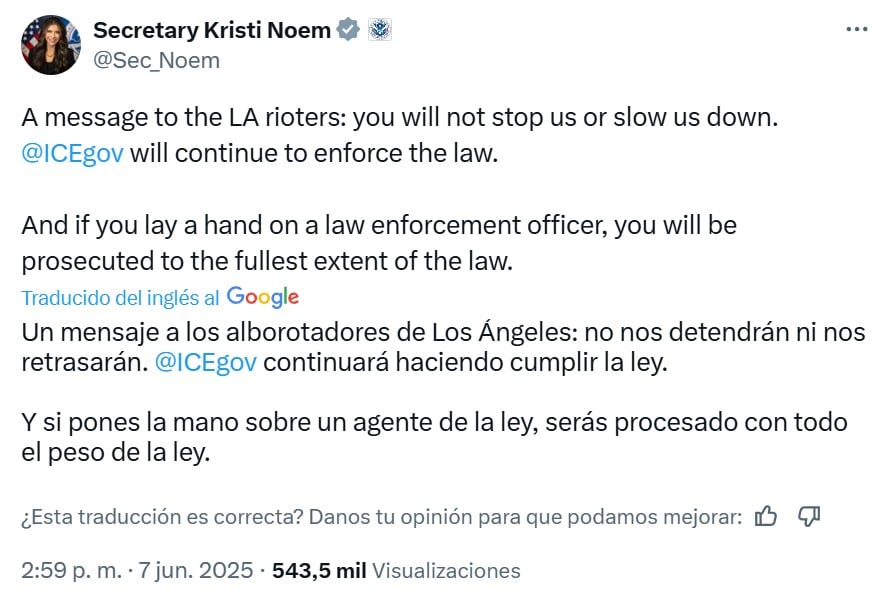Viewport: 895px width, 605px height.
Task: Click the "¿Esta traducción es correcta?" feedback prompt
Action: coord(380,517)
